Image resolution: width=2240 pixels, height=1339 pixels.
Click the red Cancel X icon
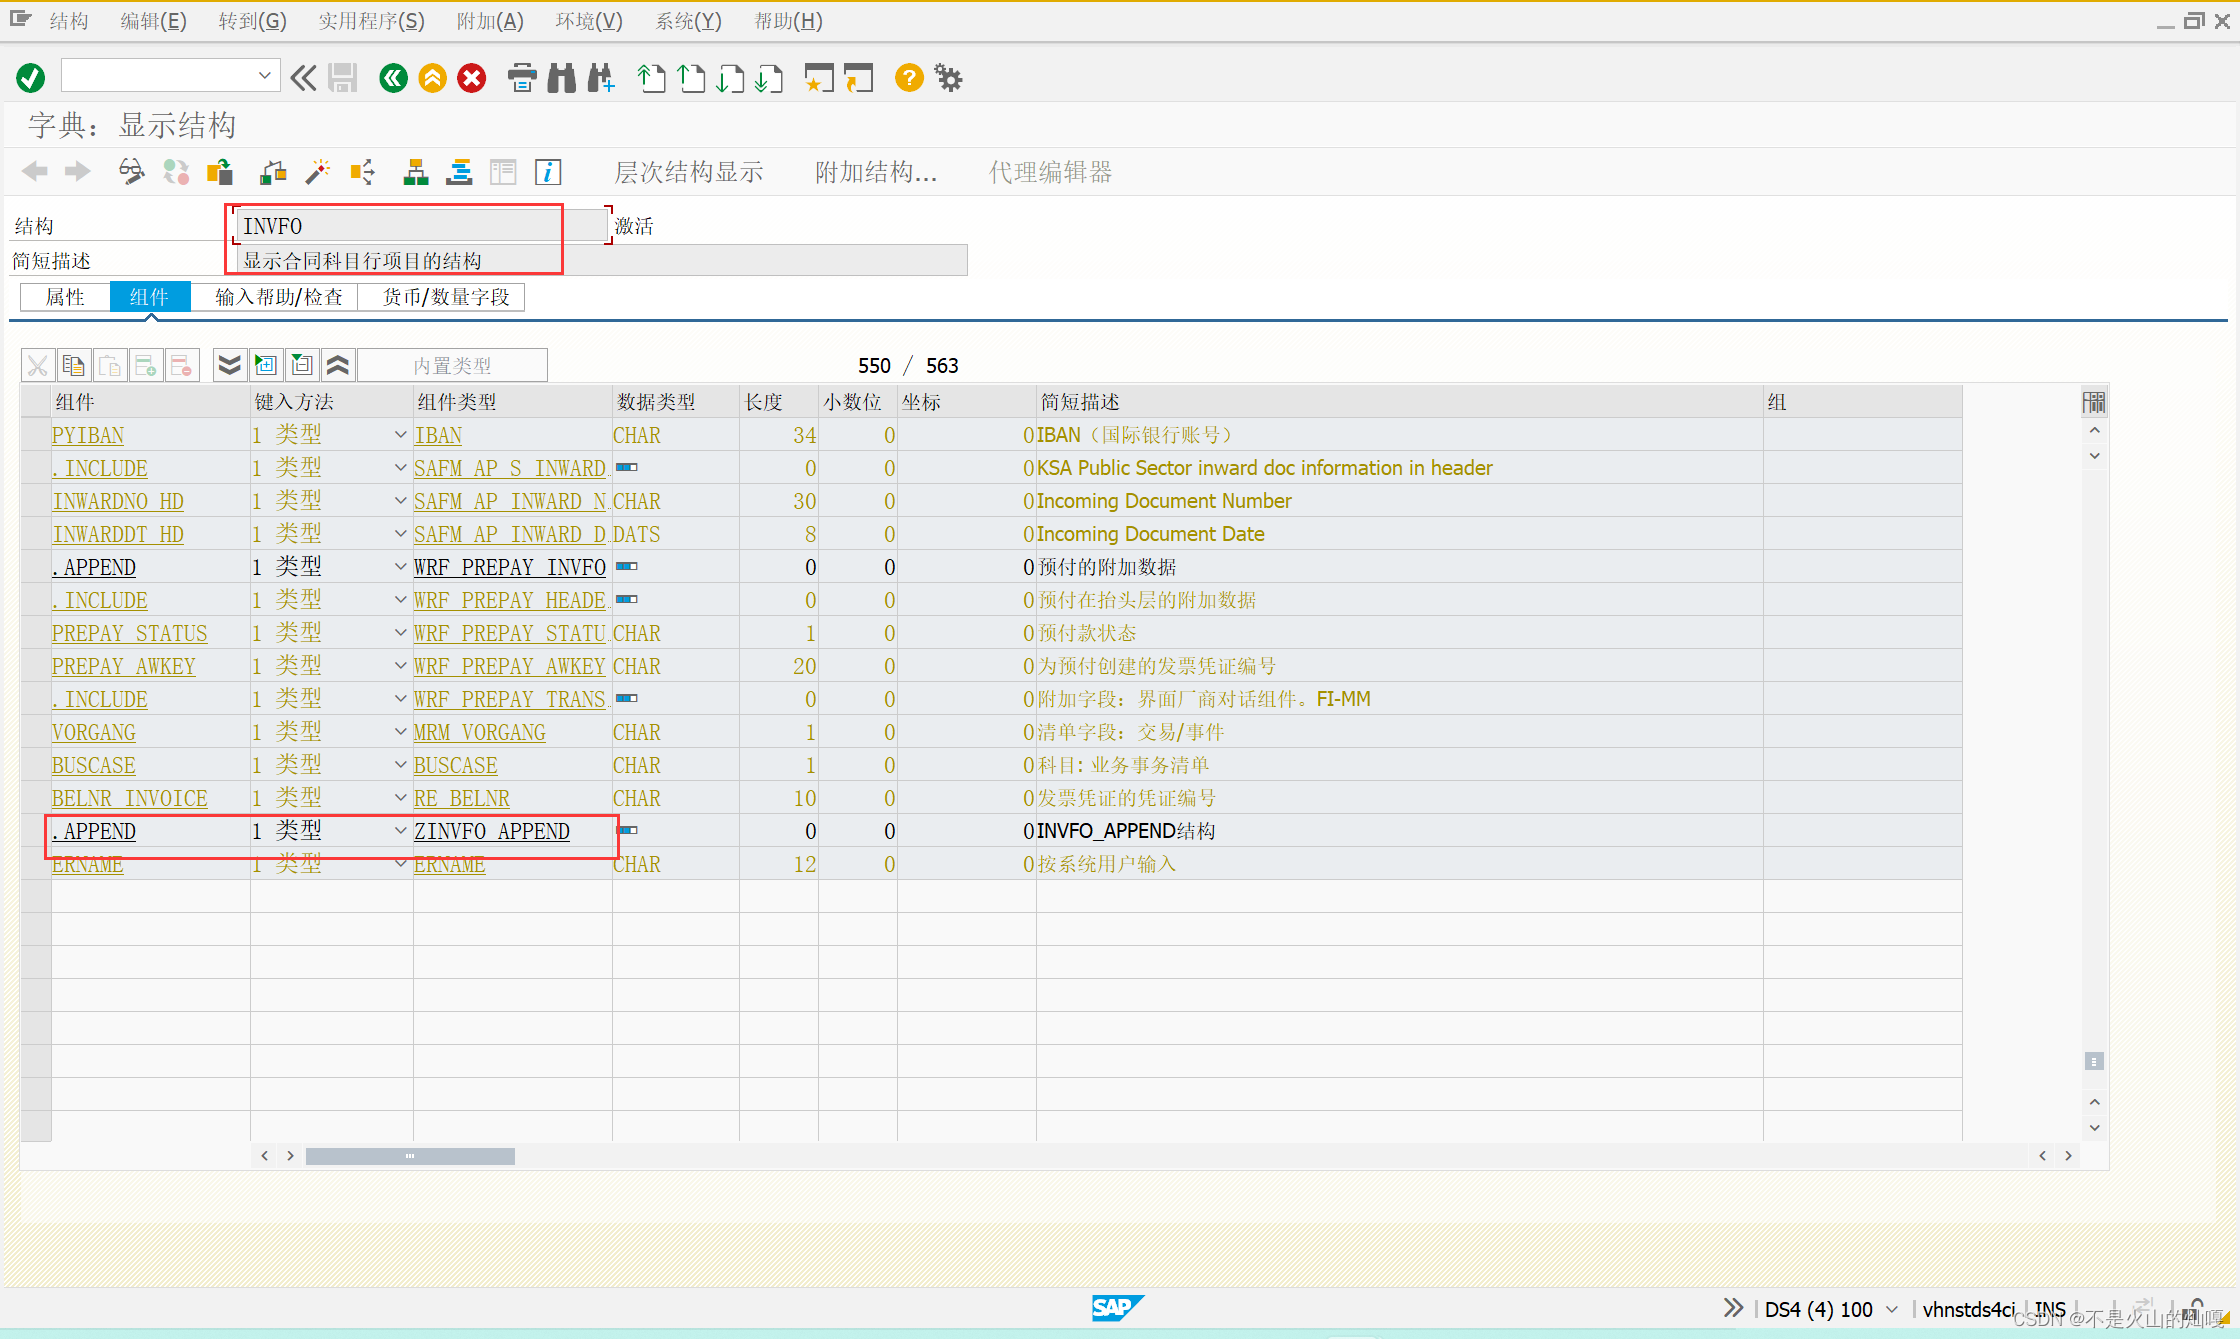click(472, 77)
